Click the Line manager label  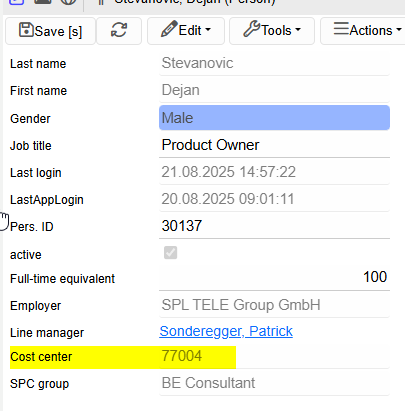[x=47, y=333]
